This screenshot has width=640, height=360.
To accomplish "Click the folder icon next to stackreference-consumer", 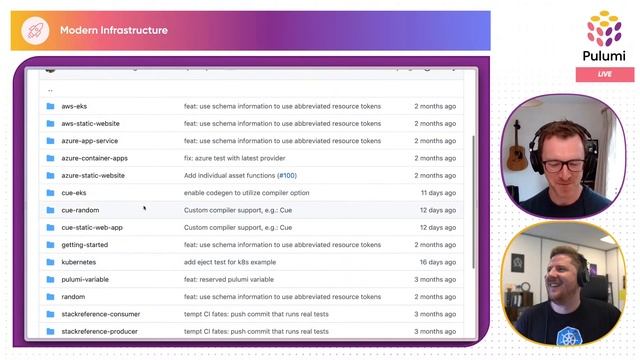I will [50, 314].
